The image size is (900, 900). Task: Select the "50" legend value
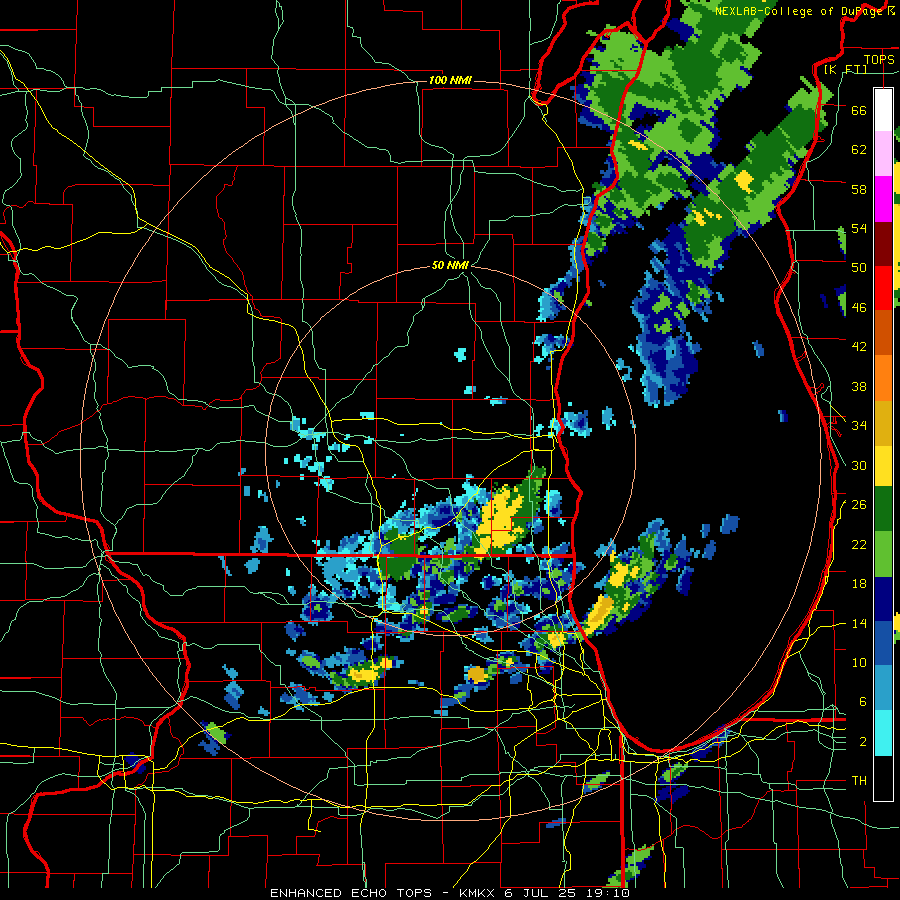pyautogui.click(x=859, y=267)
